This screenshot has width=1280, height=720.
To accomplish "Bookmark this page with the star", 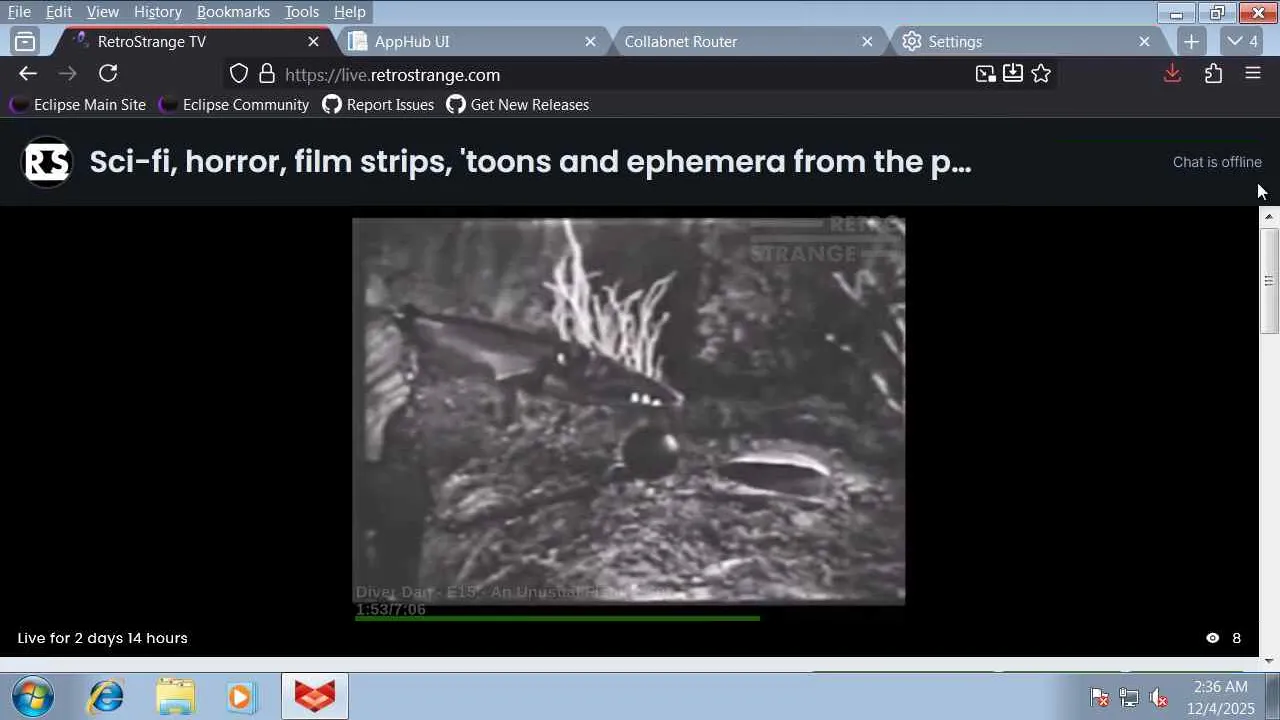I will [x=1041, y=73].
